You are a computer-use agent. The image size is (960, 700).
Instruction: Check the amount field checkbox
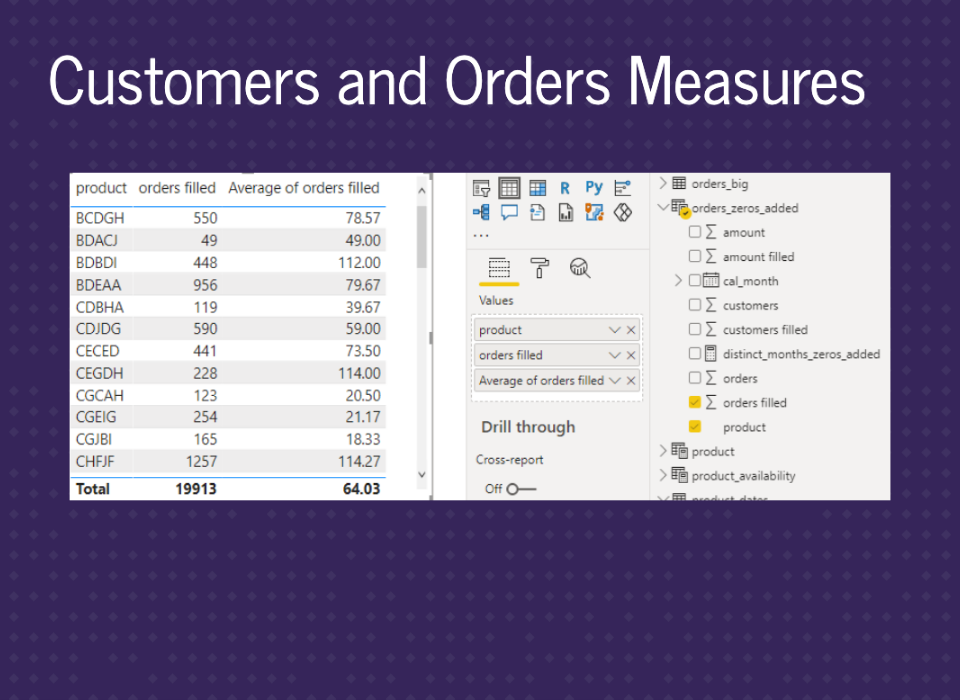[x=695, y=232]
